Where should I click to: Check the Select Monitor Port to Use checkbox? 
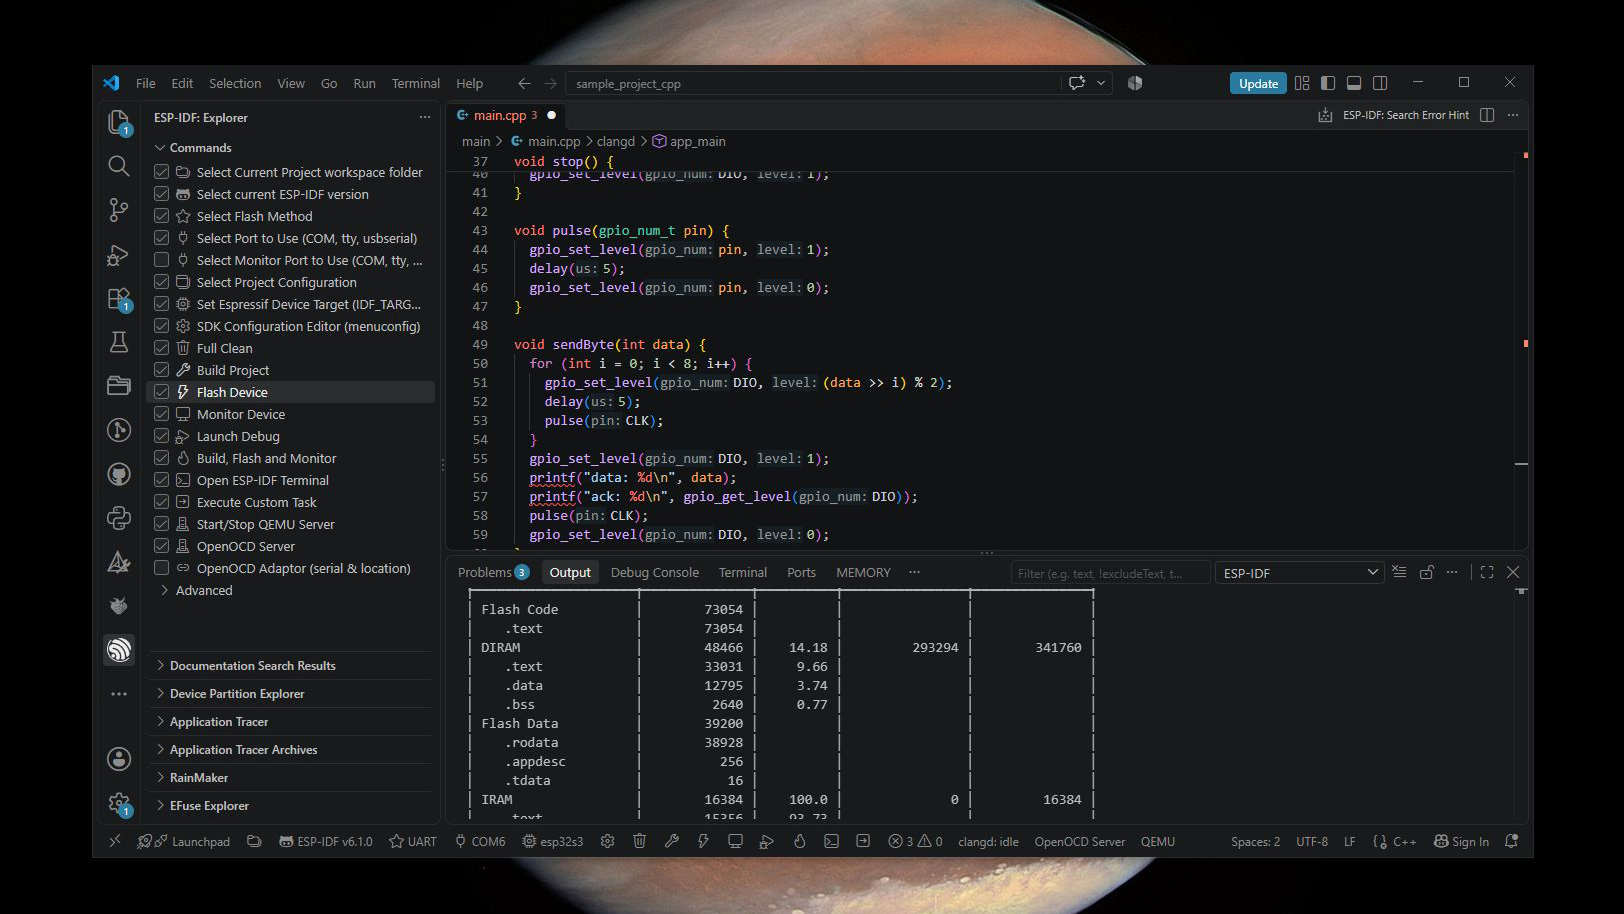pyautogui.click(x=161, y=260)
